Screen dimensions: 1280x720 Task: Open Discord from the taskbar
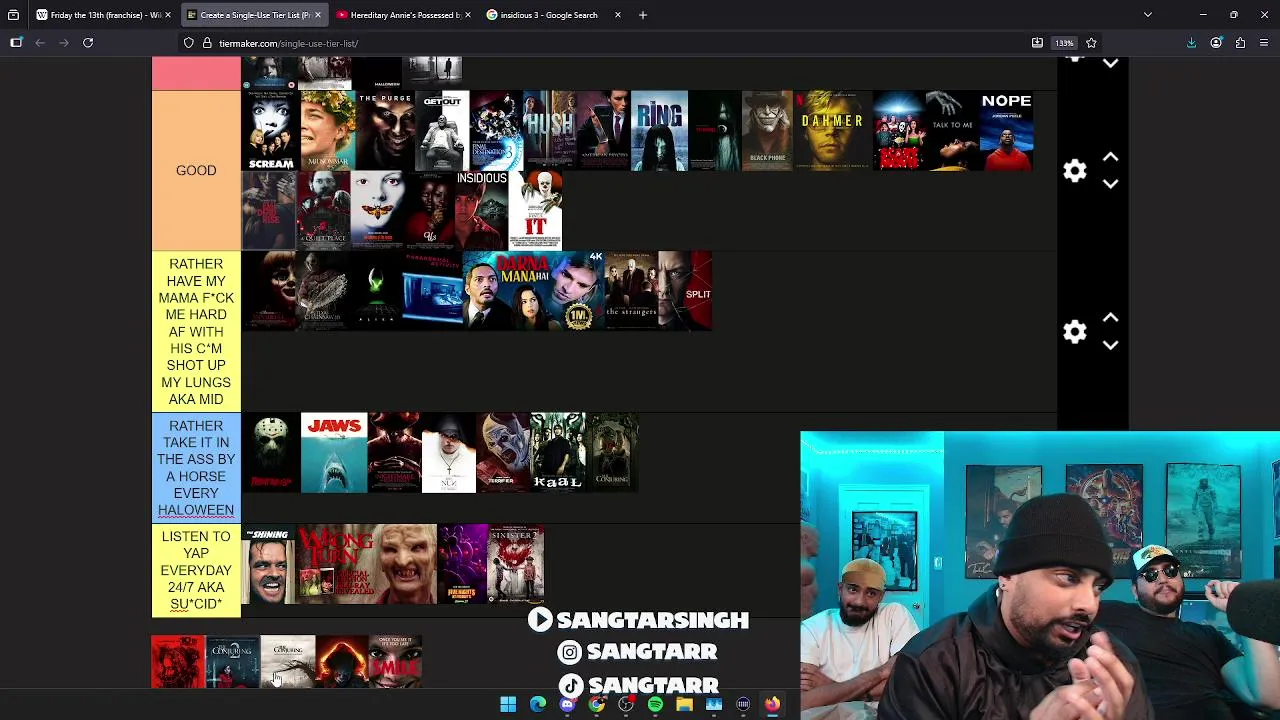pyautogui.click(x=567, y=704)
